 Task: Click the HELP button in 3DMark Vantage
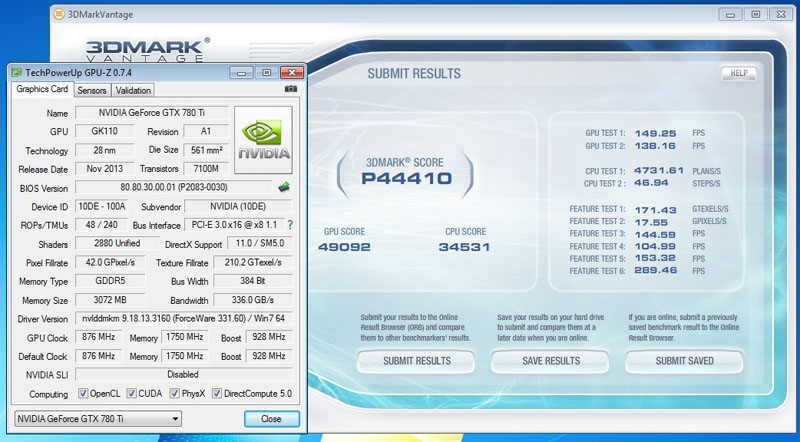click(x=738, y=73)
